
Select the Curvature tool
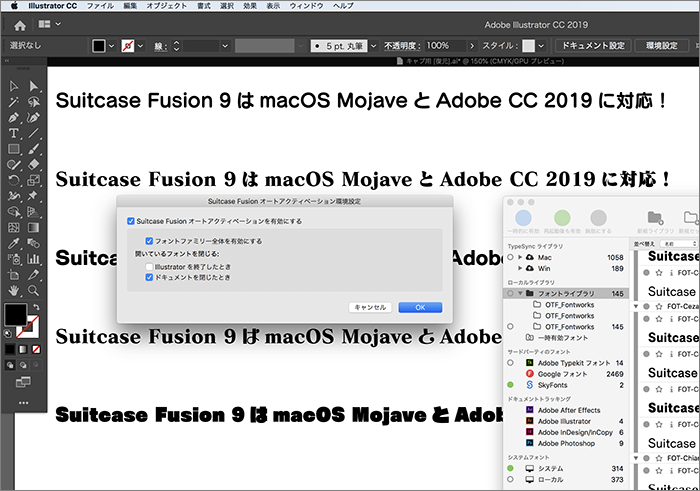coord(33,117)
